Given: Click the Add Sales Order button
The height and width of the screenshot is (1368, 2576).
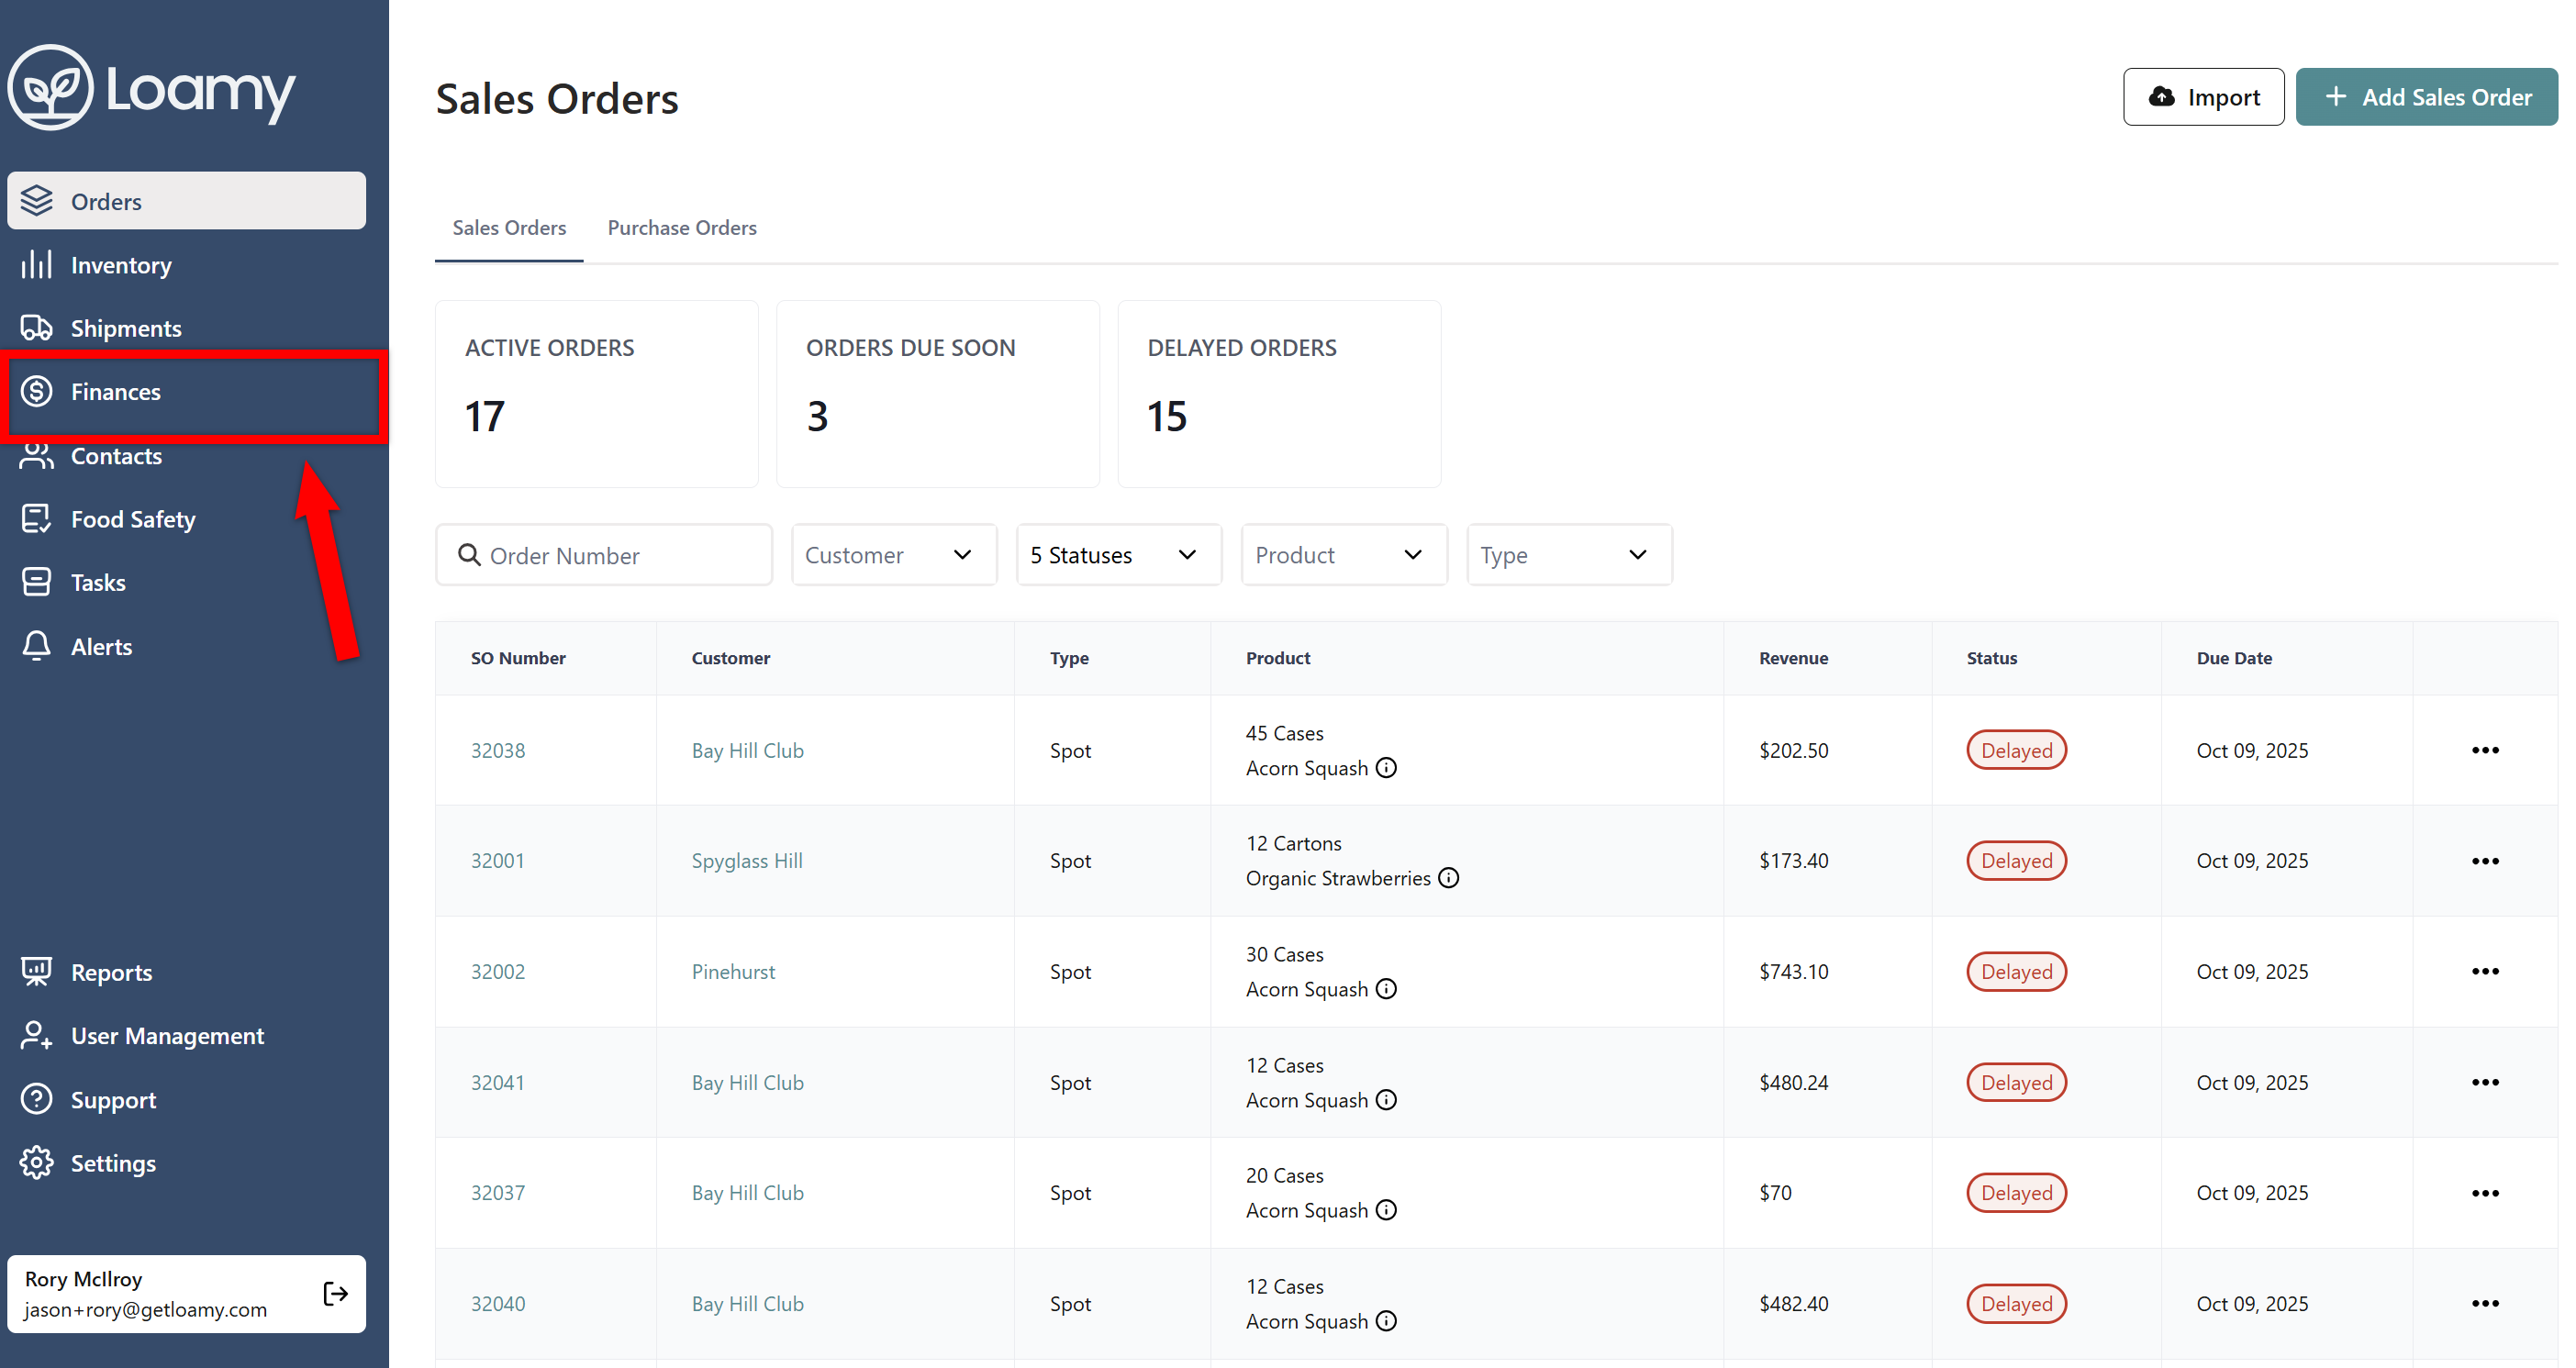Looking at the screenshot, I should (2426, 97).
